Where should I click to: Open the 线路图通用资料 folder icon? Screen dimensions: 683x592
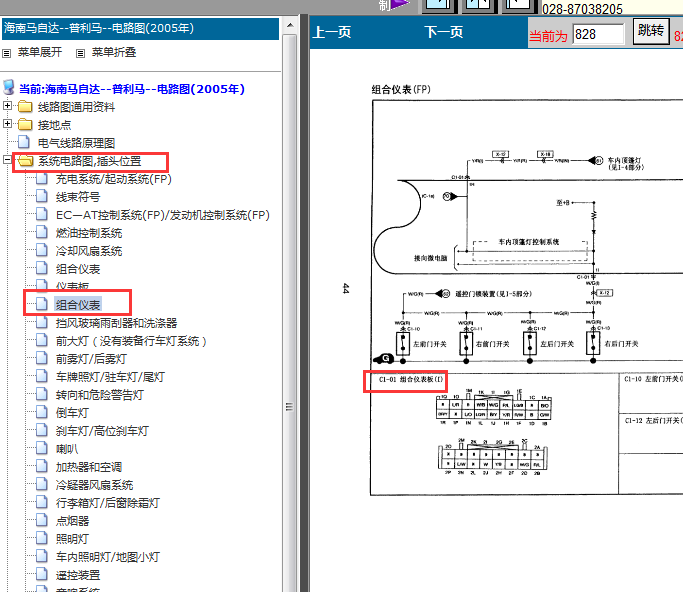point(25,107)
